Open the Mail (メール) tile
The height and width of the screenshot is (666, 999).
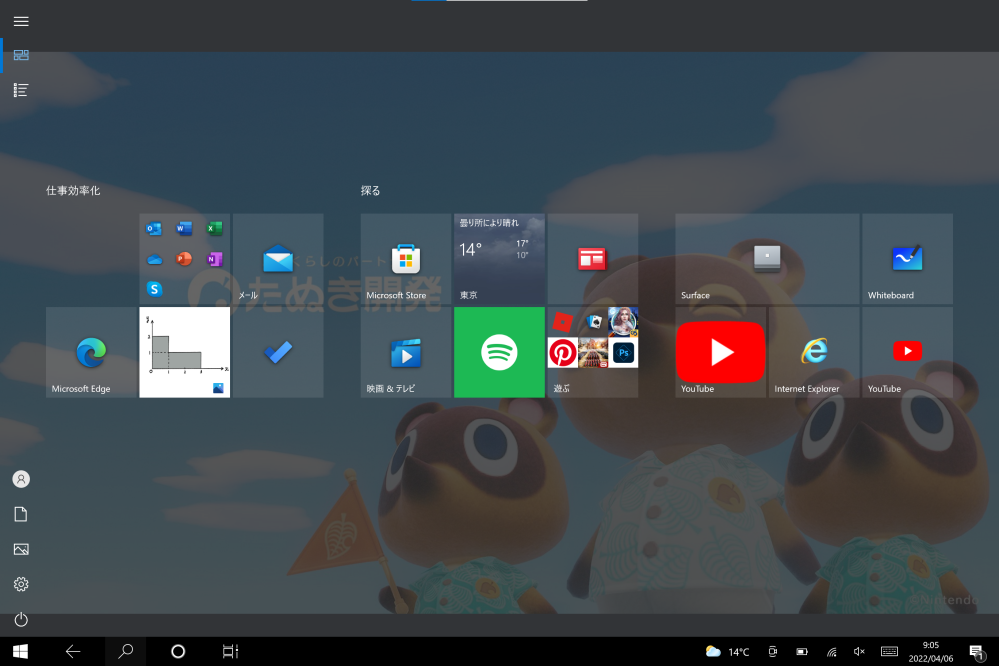pyautogui.click(x=278, y=259)
